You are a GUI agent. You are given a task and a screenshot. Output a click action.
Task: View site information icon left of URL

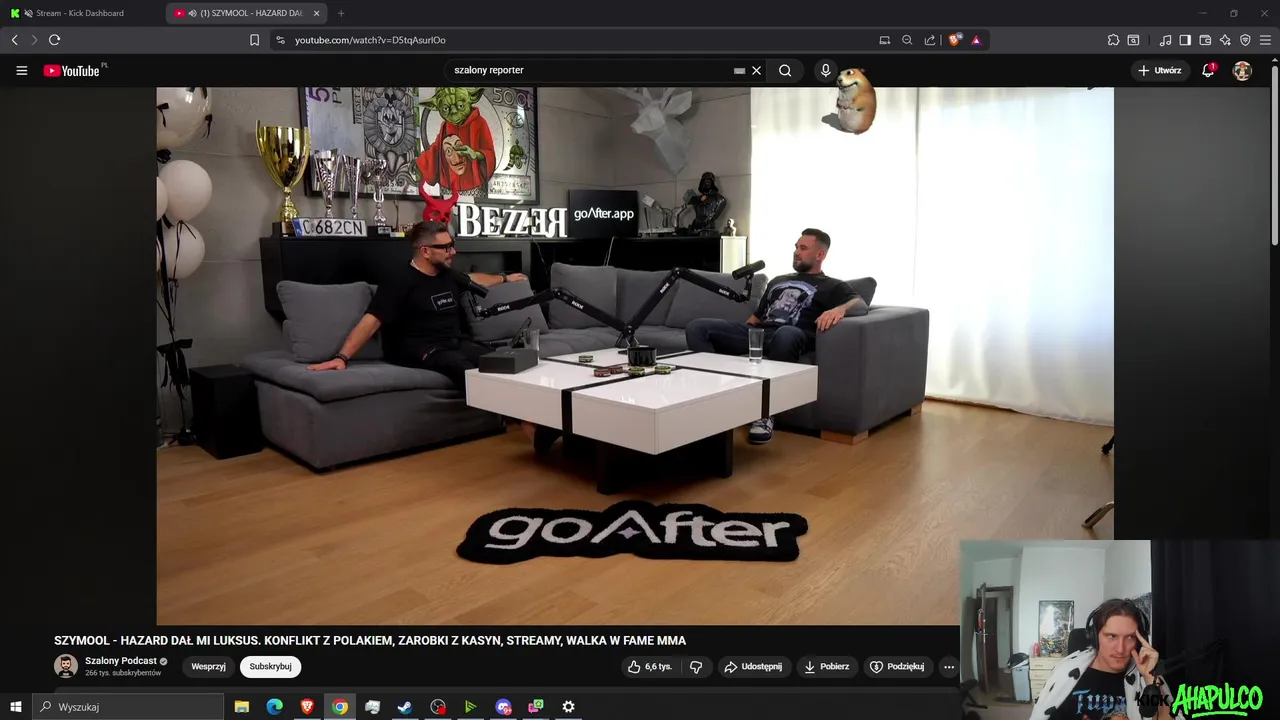(x=280, y=40)
